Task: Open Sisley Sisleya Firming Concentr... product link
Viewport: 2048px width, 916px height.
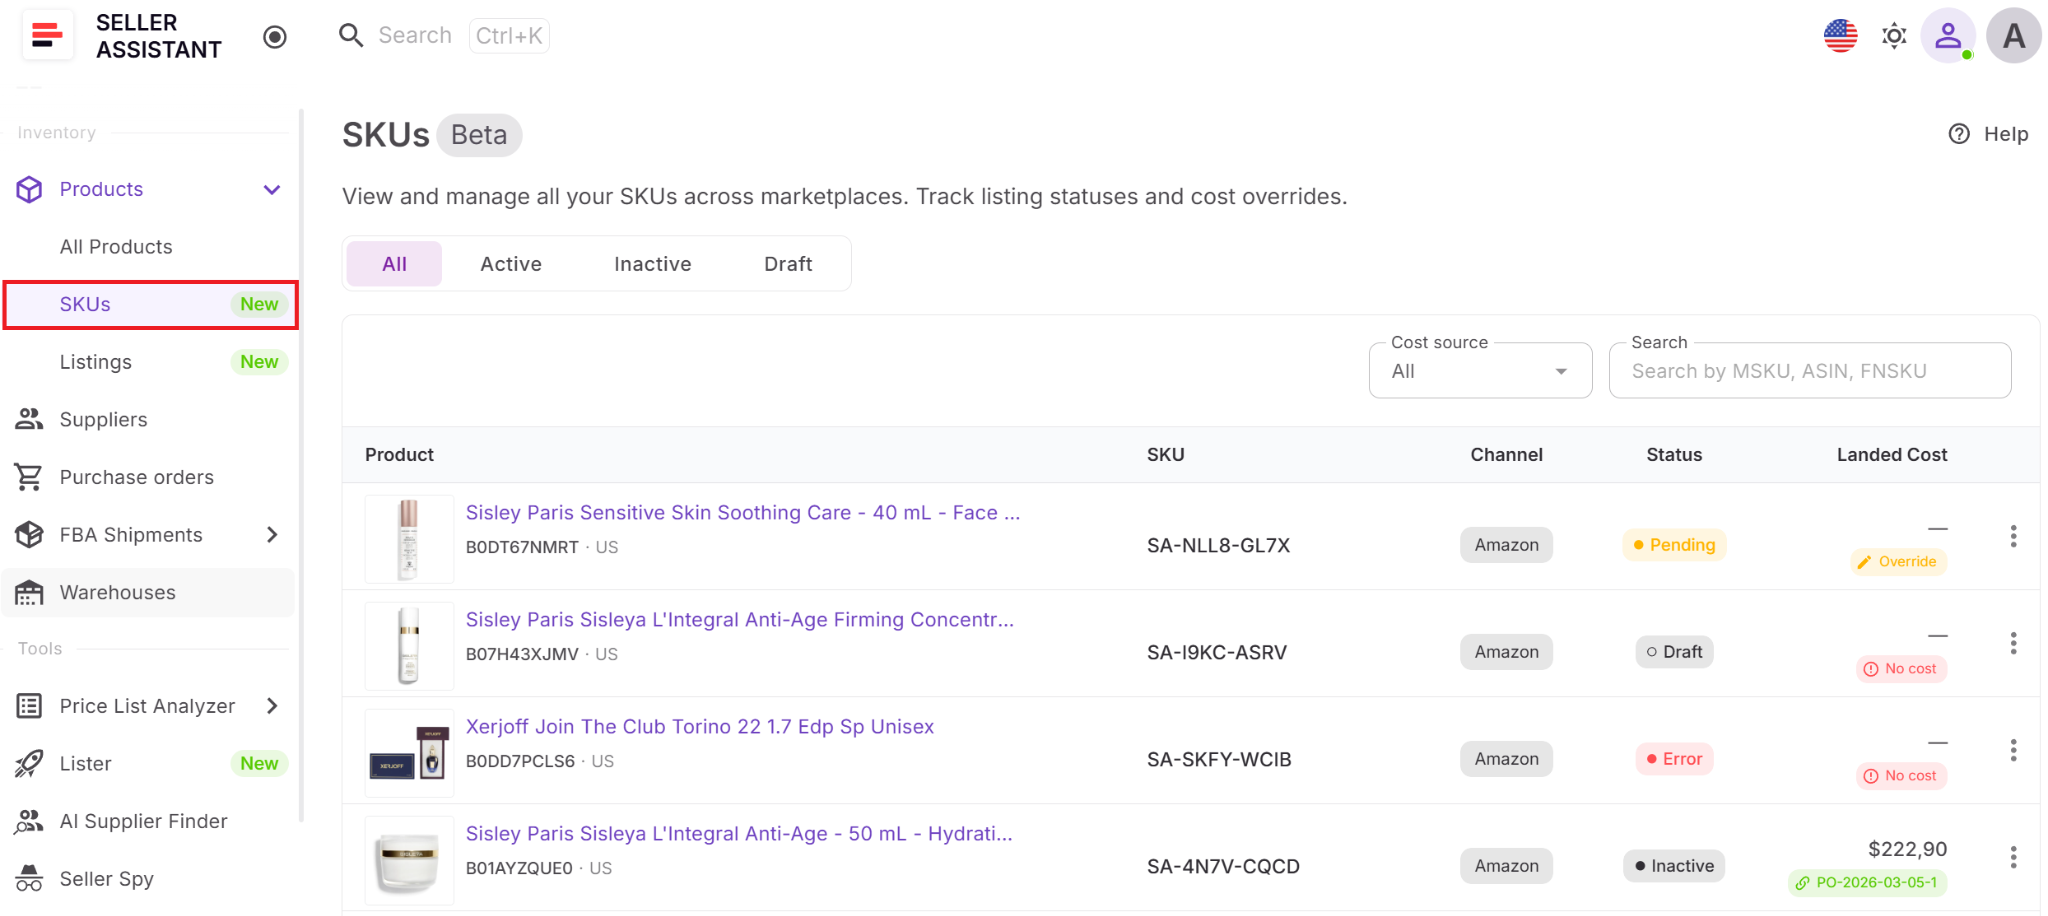Action: pyautogui.click(x=740, y=620)
